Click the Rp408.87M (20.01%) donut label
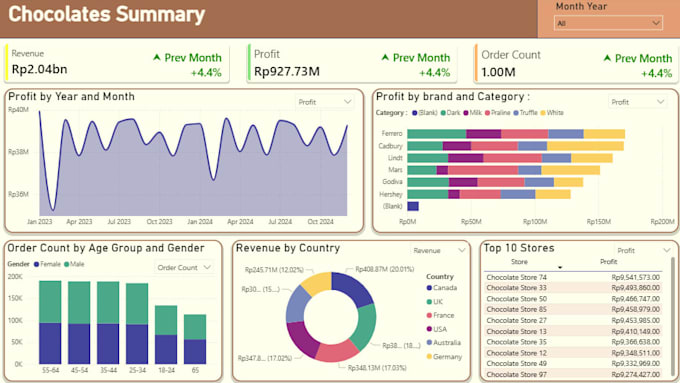The image size is (680, 383). point(385,269)
